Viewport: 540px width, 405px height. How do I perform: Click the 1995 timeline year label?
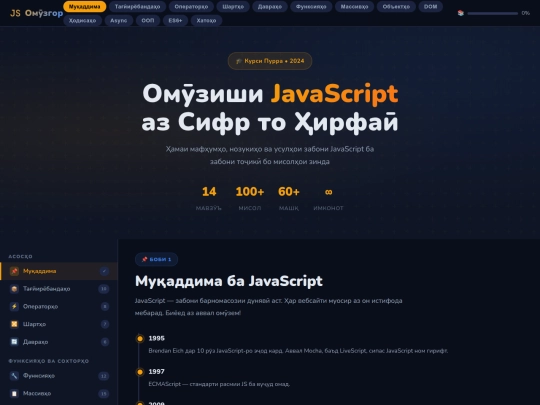pos(156,338)
